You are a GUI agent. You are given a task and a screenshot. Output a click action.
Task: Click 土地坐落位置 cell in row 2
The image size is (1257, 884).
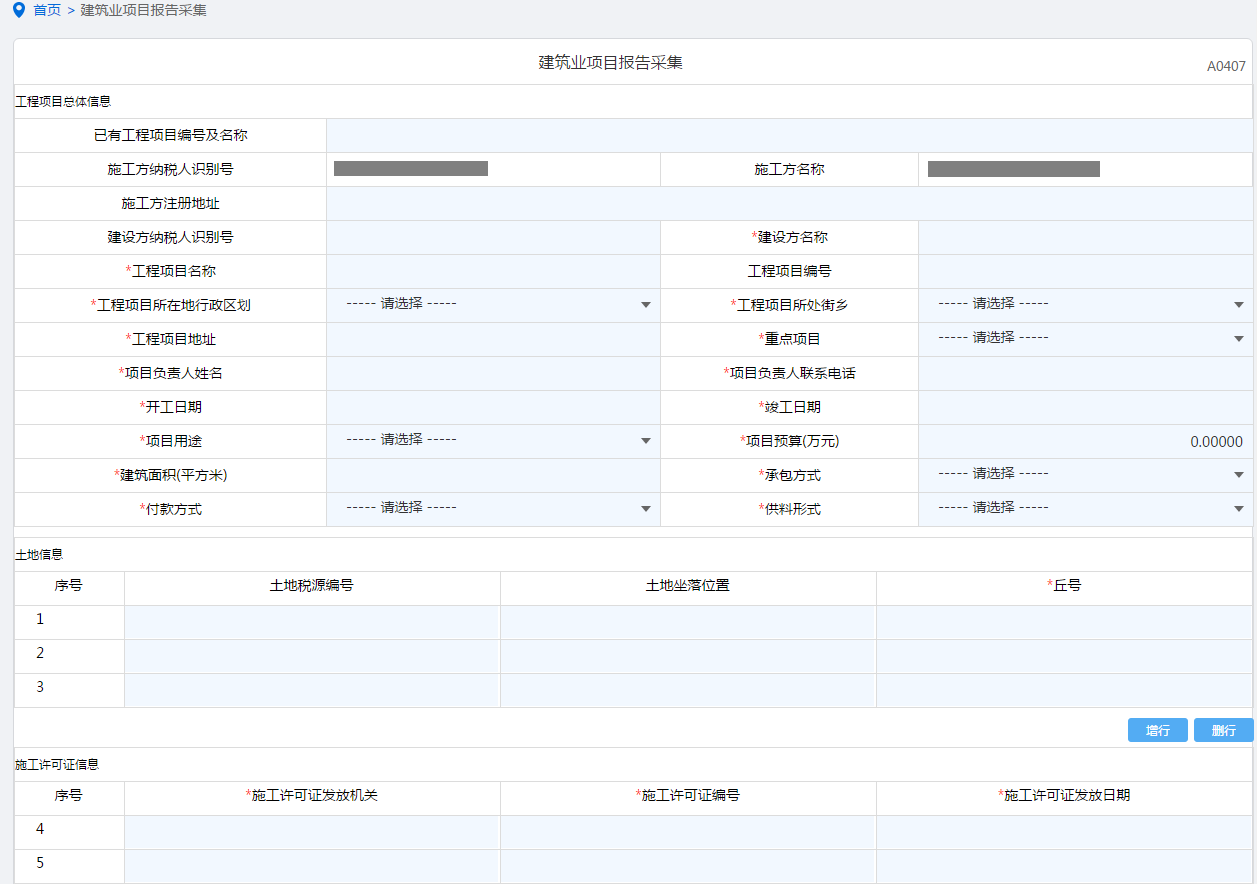click(688, 657)
